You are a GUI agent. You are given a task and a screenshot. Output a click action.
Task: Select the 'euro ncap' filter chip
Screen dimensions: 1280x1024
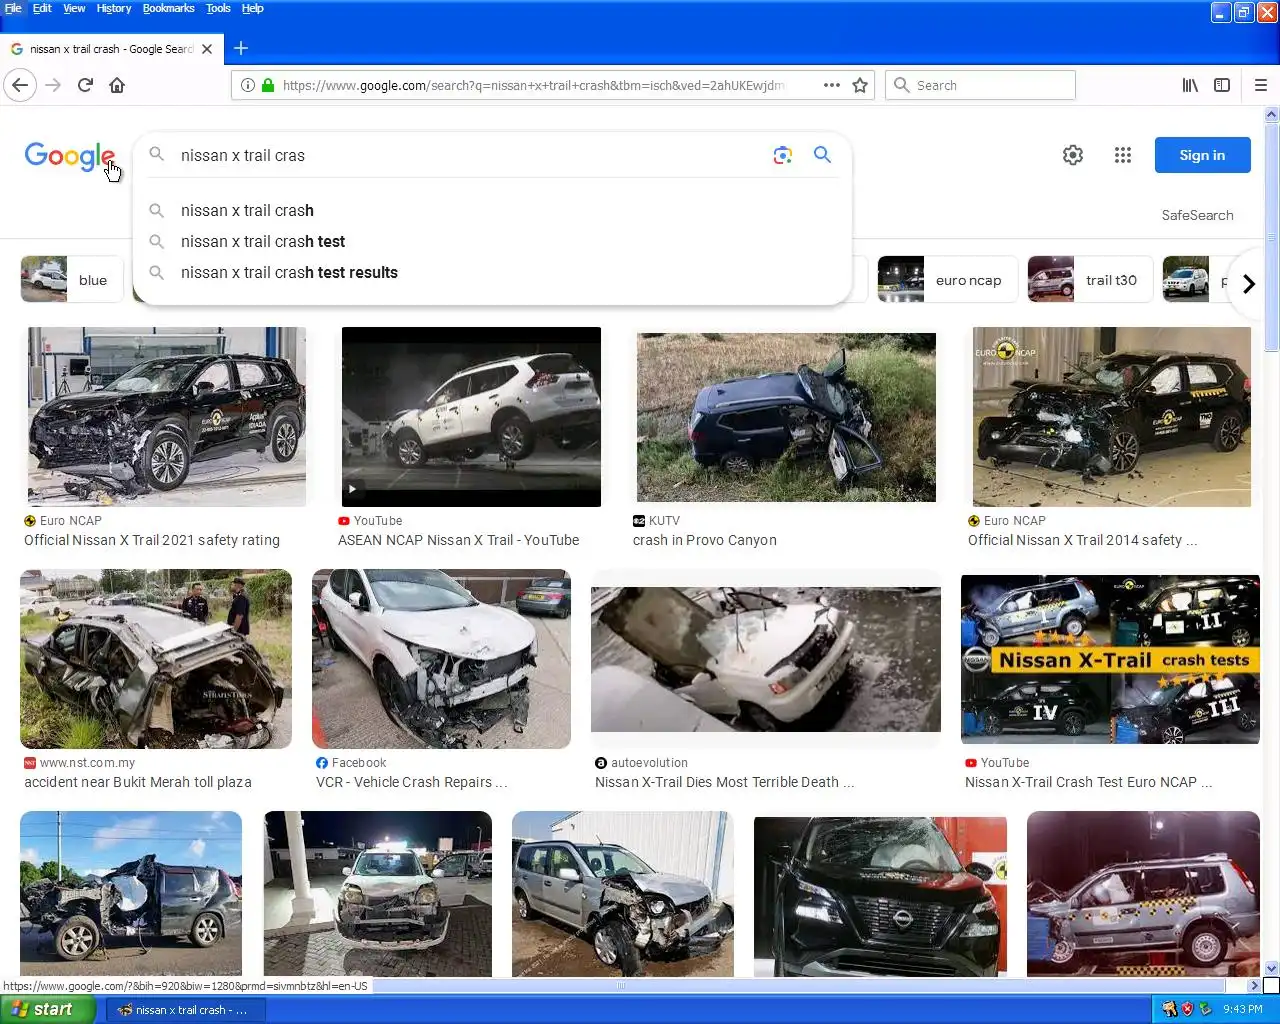pyautogui.click(x=946, y=280)
